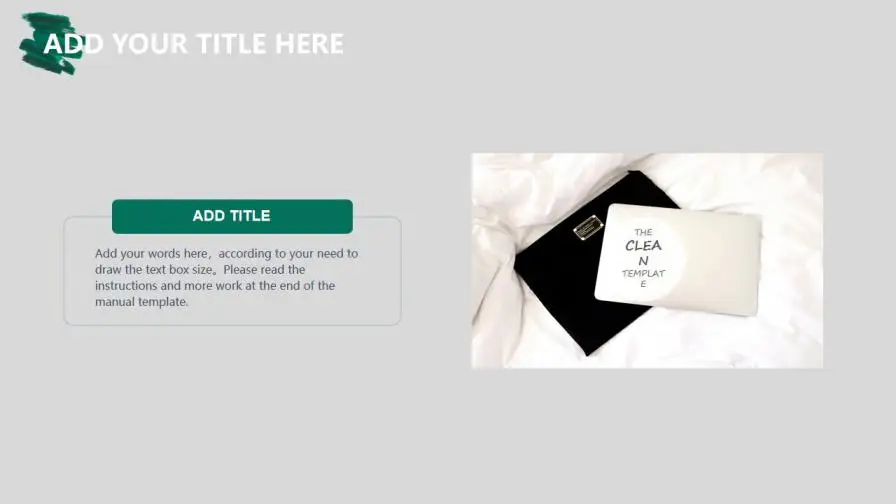Select the laptop-on-bed photo
The width and height of the screenshot is (896, 504).
(x=647, y=261)
